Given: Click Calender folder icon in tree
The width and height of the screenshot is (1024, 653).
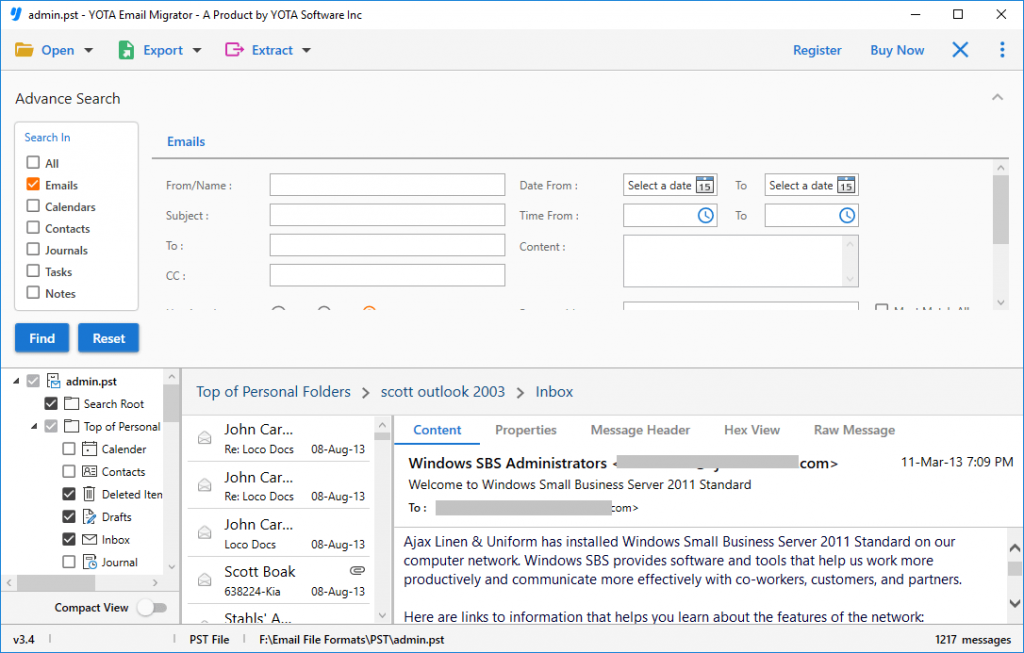Looking at the screenshot, I should tap(89, 449).
